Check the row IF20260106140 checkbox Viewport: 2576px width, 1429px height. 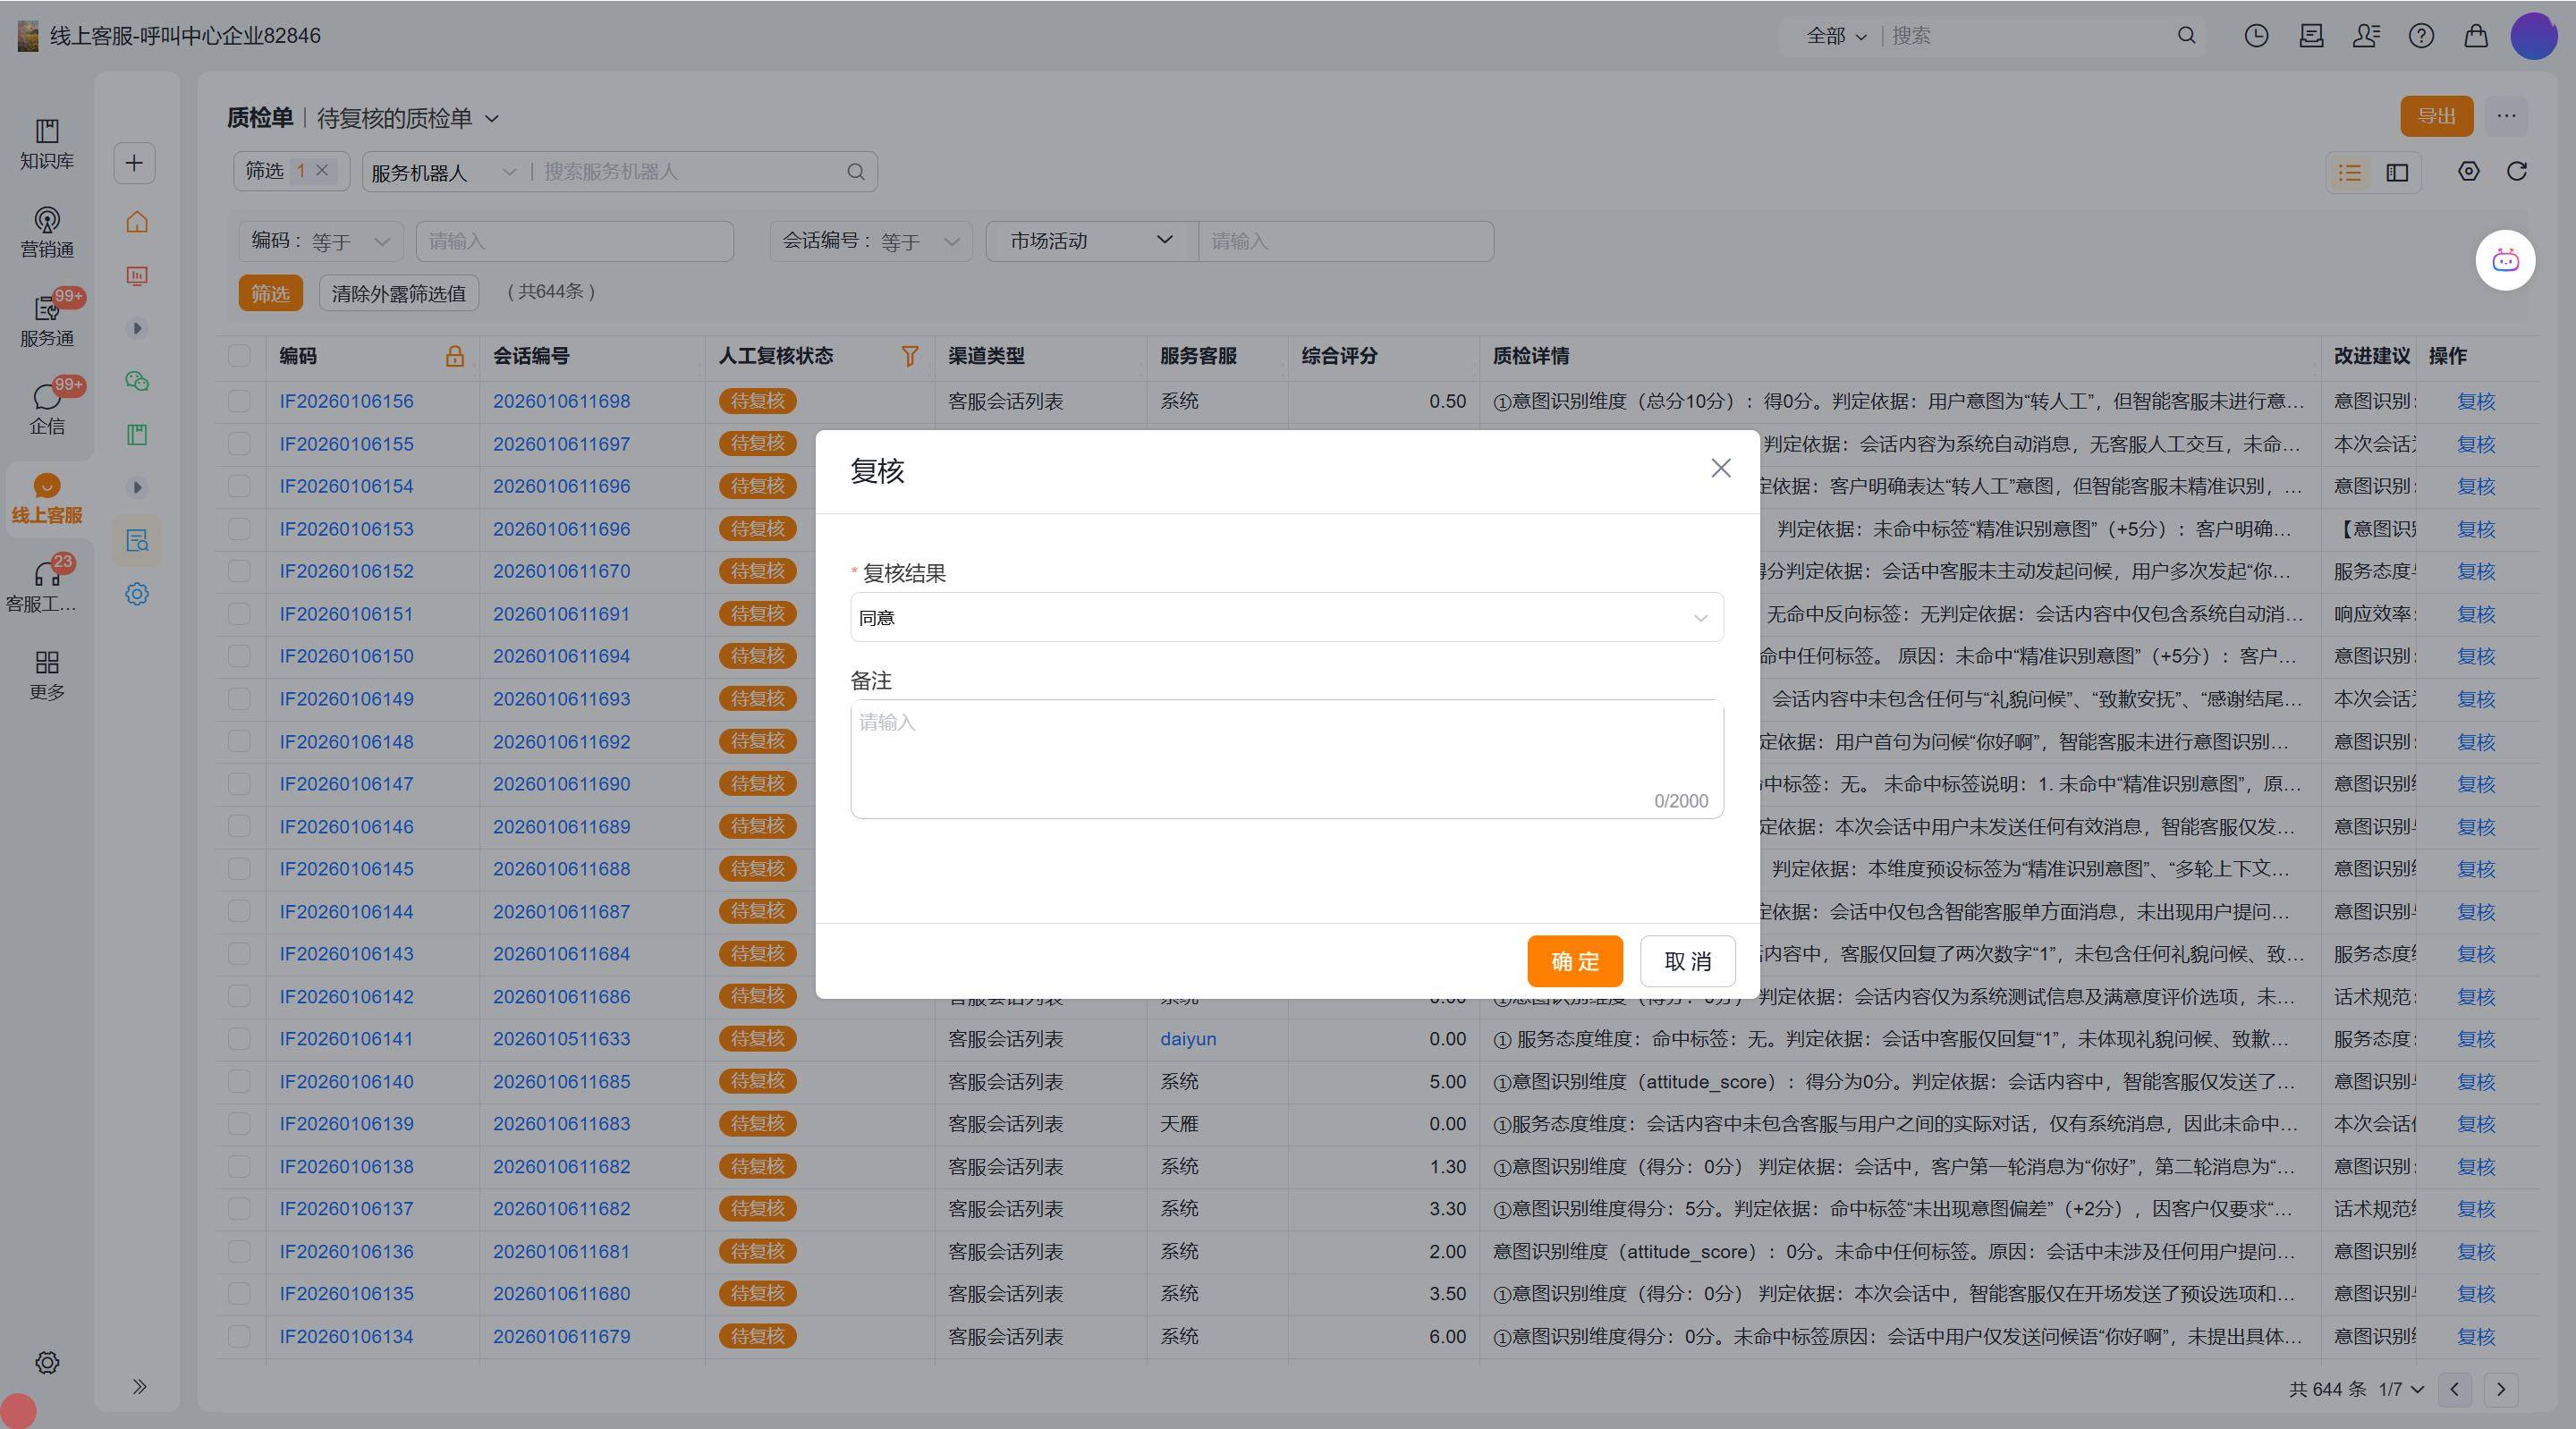tap(239, 1081)
